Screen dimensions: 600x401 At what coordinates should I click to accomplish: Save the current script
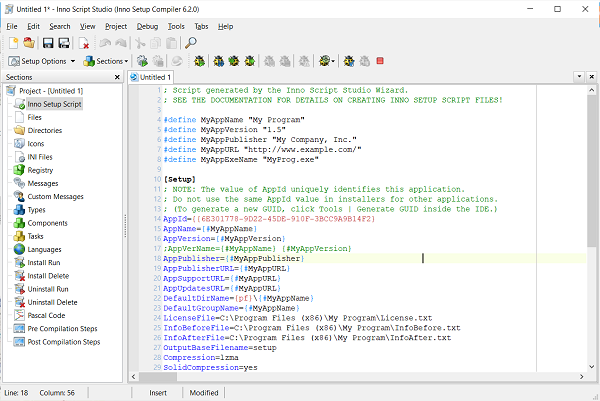click(x=48, y=43)
